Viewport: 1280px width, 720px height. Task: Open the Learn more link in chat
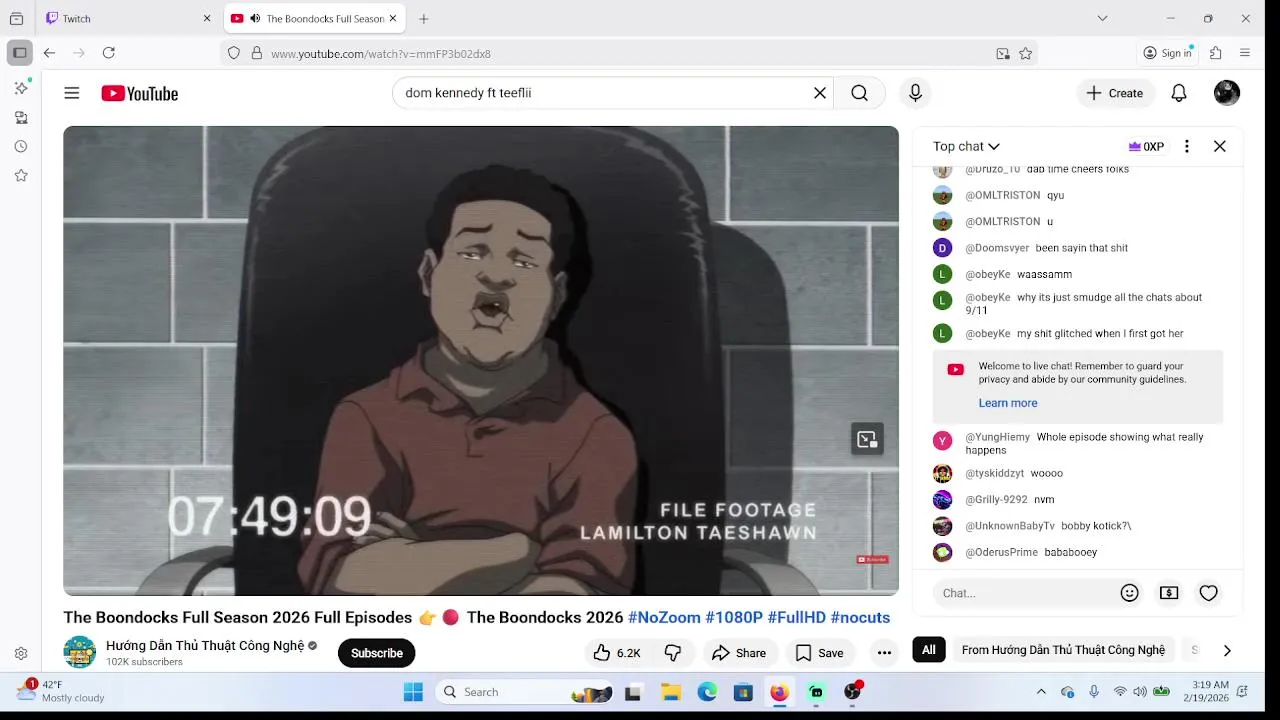click(x=1007, y=403)
